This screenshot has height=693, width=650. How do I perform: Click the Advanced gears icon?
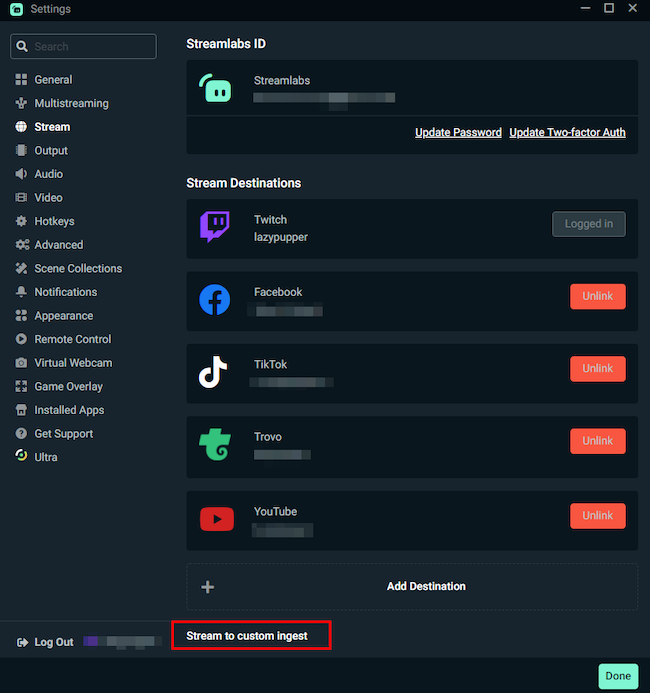click(22, 244)
